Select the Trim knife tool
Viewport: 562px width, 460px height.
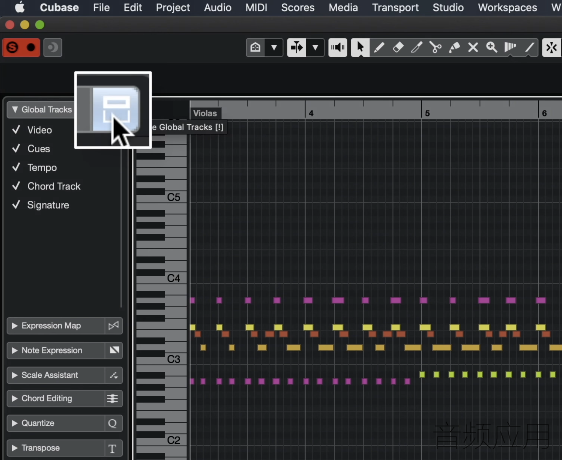[x=416, y=47]
